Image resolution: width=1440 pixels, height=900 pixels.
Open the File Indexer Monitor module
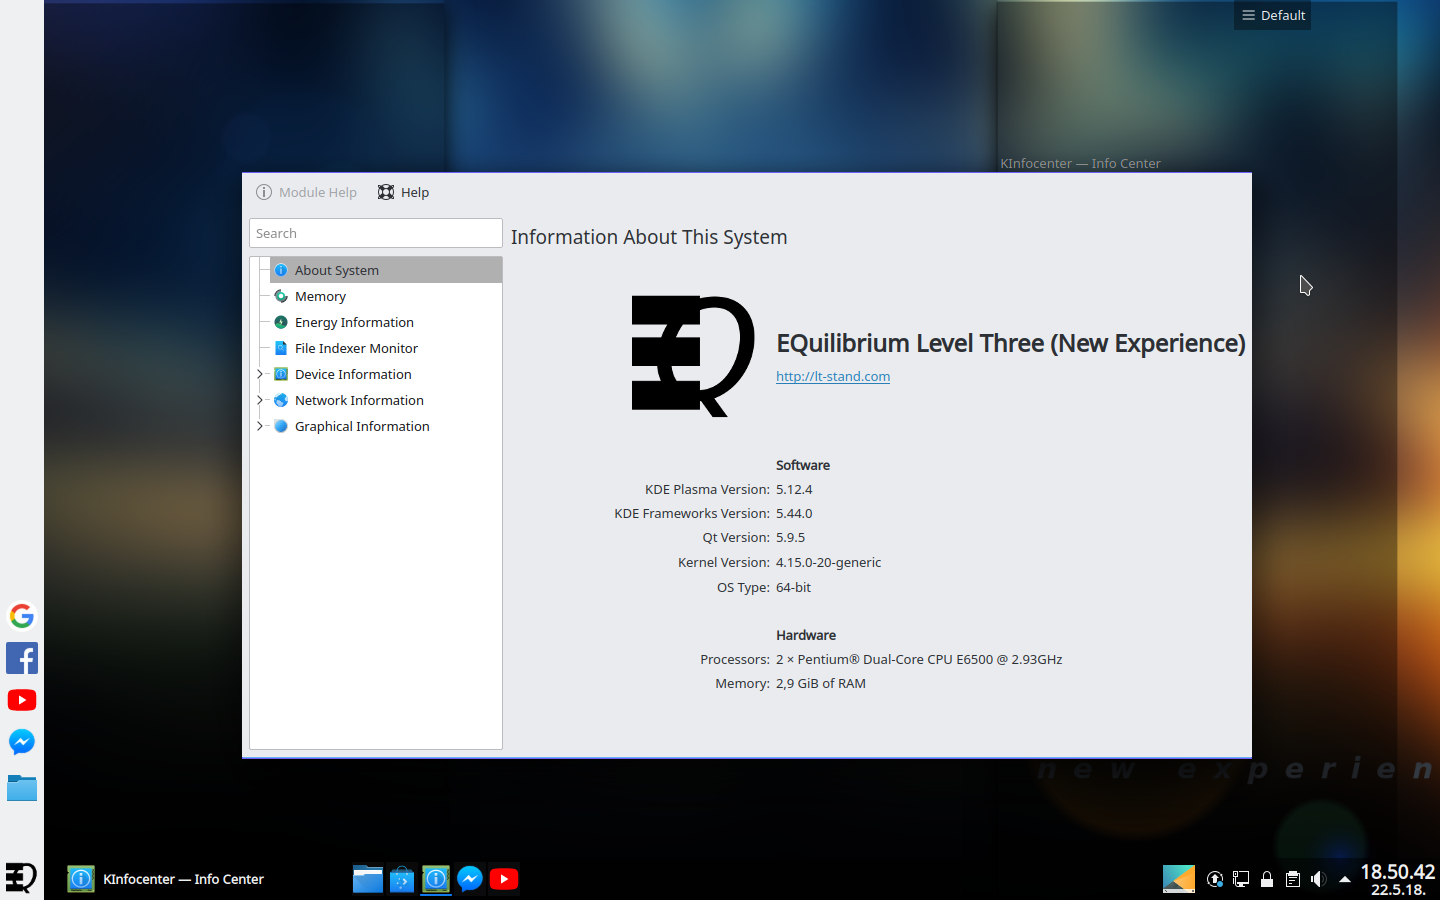356,348
